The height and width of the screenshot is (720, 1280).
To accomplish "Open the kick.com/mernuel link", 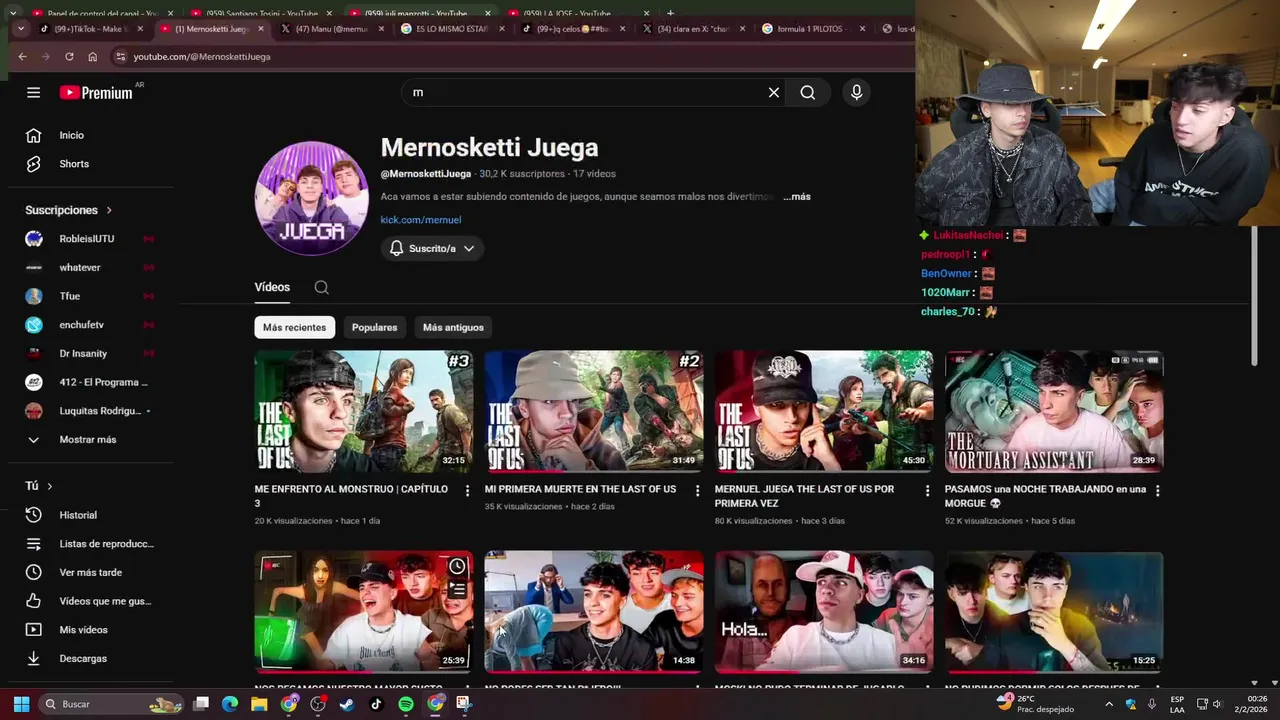I will pos(420,220).
